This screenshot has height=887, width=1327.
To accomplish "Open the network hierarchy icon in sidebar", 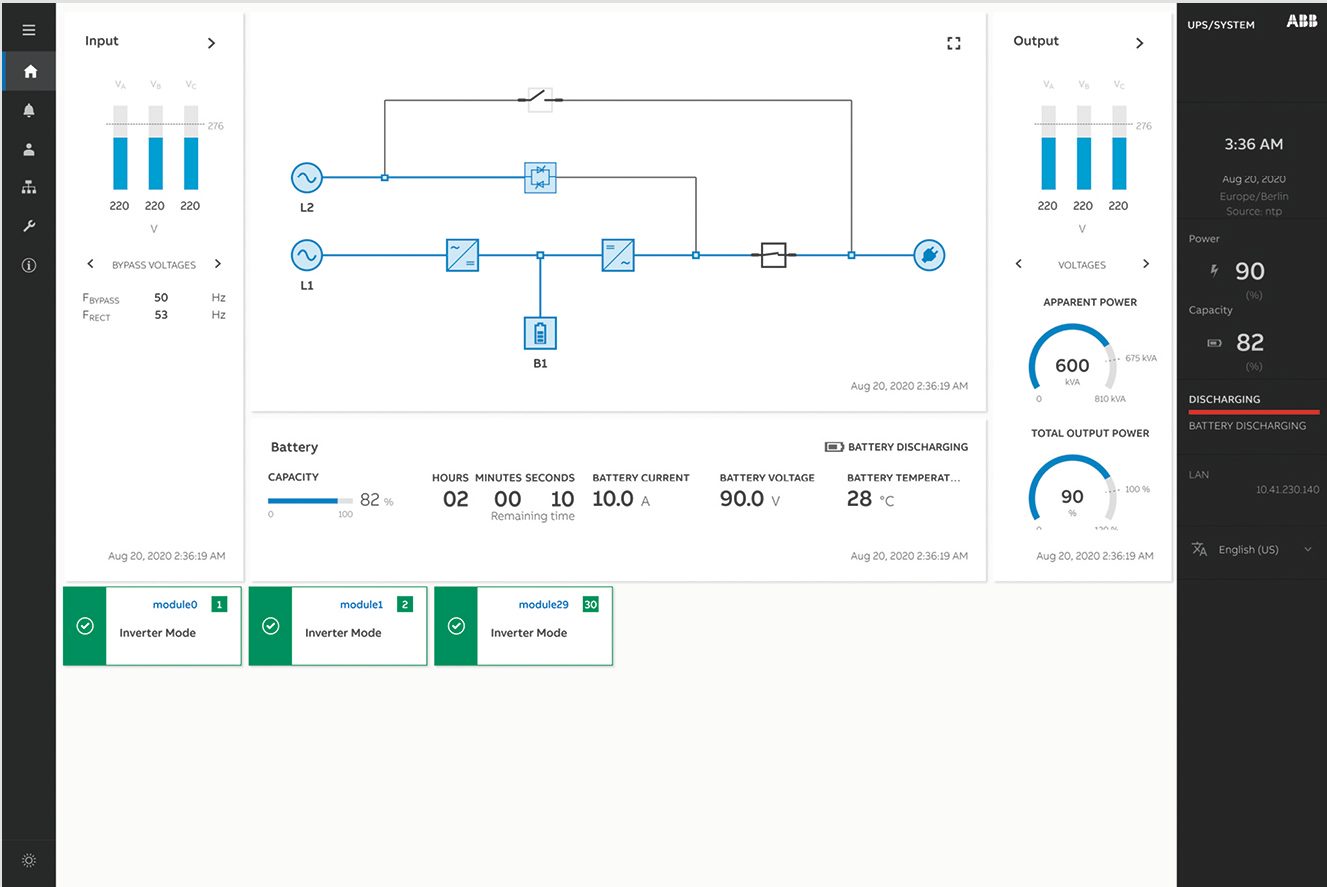I will click(29, 187).
